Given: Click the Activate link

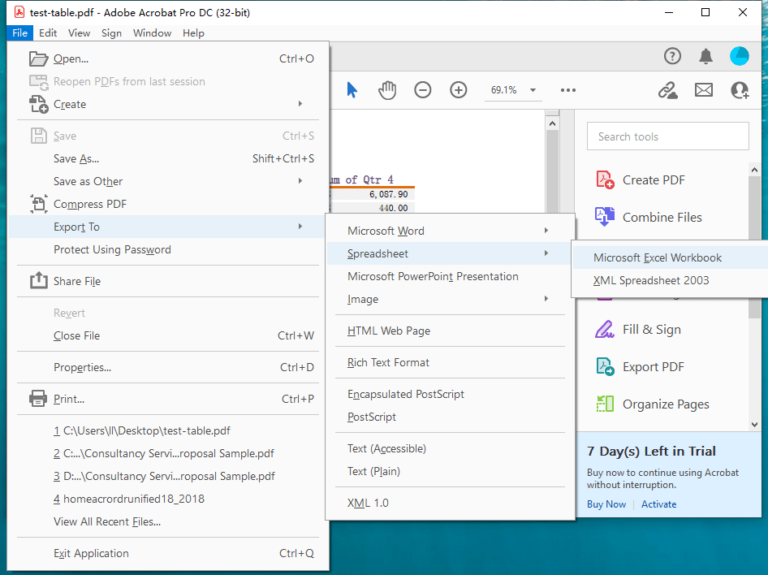Looking at the screenshot, I should coord(659,504).
